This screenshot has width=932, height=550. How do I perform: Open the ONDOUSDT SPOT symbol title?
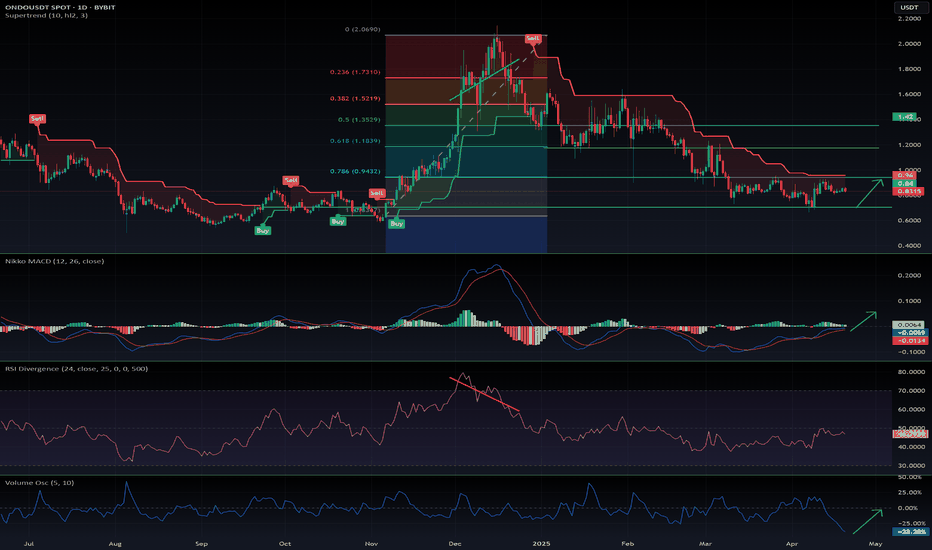click(60, 7)
